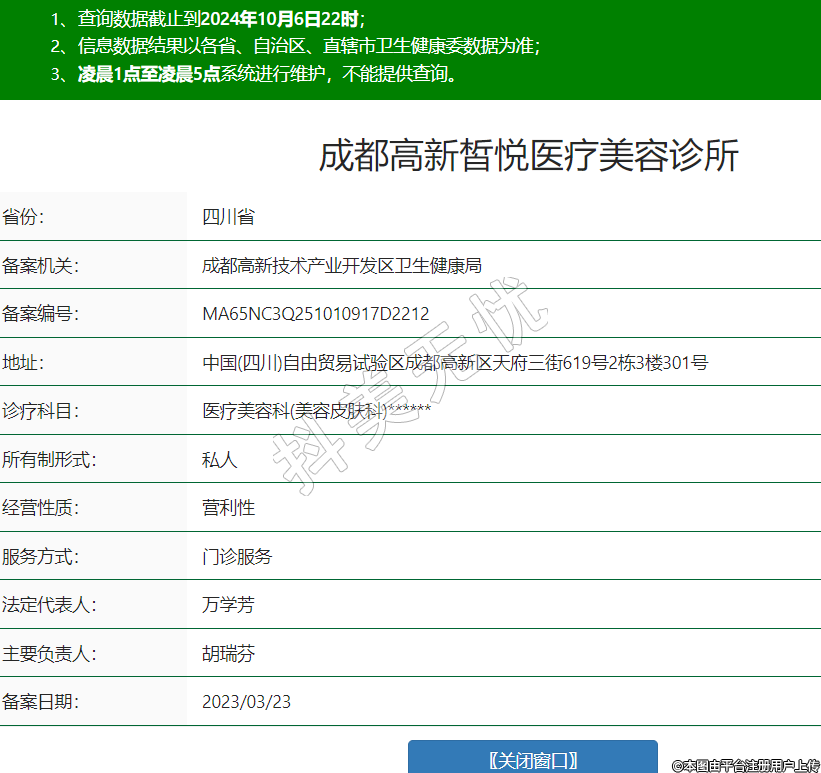
Task: Click the 本图由平台注册用户上传 watermark caption
Action: coord(745,765)
